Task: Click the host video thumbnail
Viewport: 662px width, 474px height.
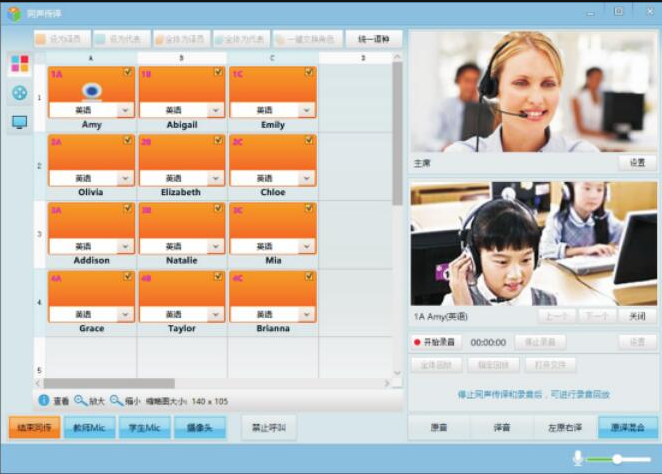Action: pyautogui.click(x=533, y=92)
